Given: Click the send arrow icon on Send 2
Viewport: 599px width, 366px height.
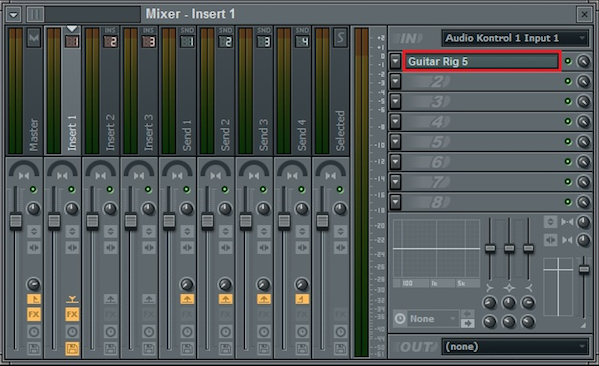Looking at the screenshot, I should click(x=225, y=299).
